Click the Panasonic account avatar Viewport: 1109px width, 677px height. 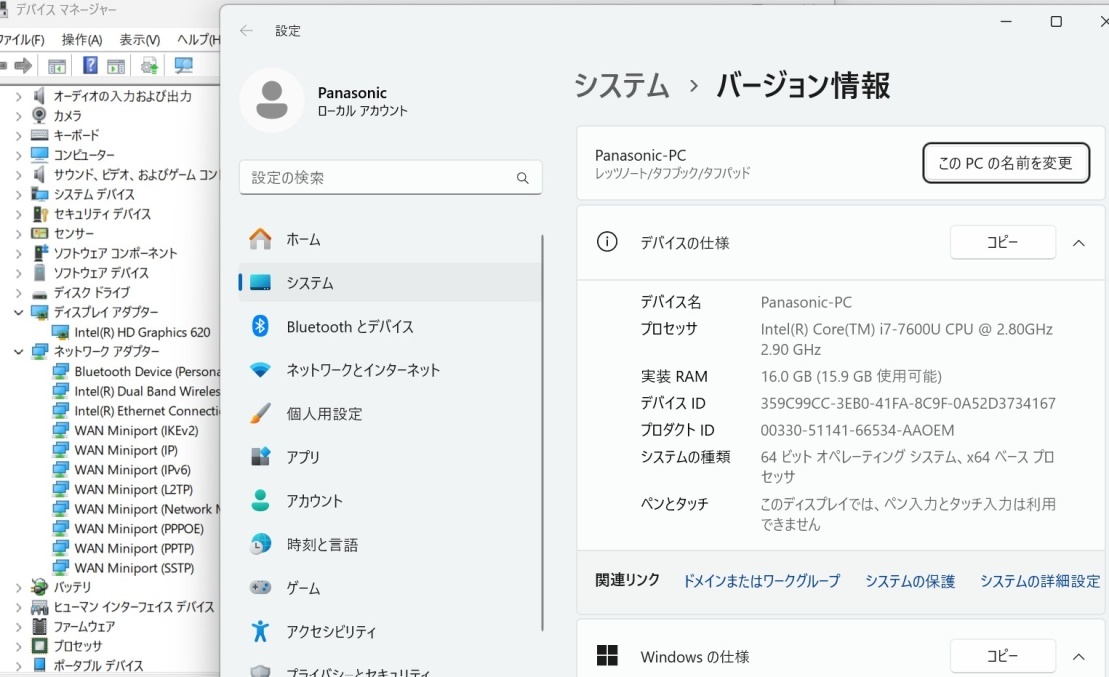pyautogui.click(x=272, y=100)
